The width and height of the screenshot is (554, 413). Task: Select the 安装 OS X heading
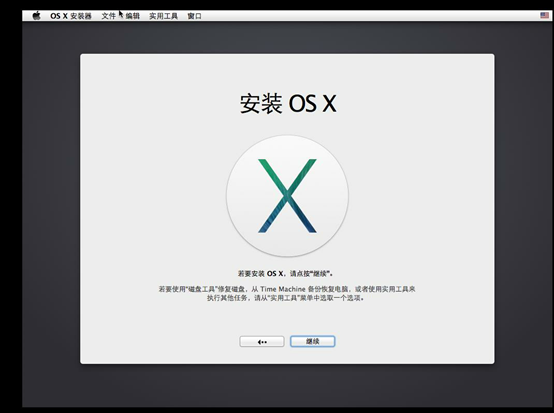point(288,104)
